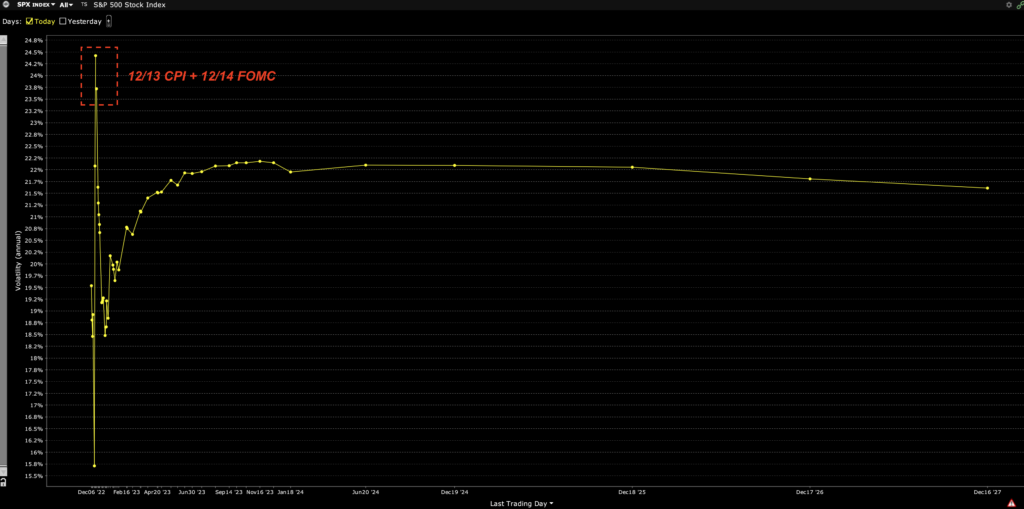Open the All dropdown
The image size is (1024, 509).
pos(68,5)
